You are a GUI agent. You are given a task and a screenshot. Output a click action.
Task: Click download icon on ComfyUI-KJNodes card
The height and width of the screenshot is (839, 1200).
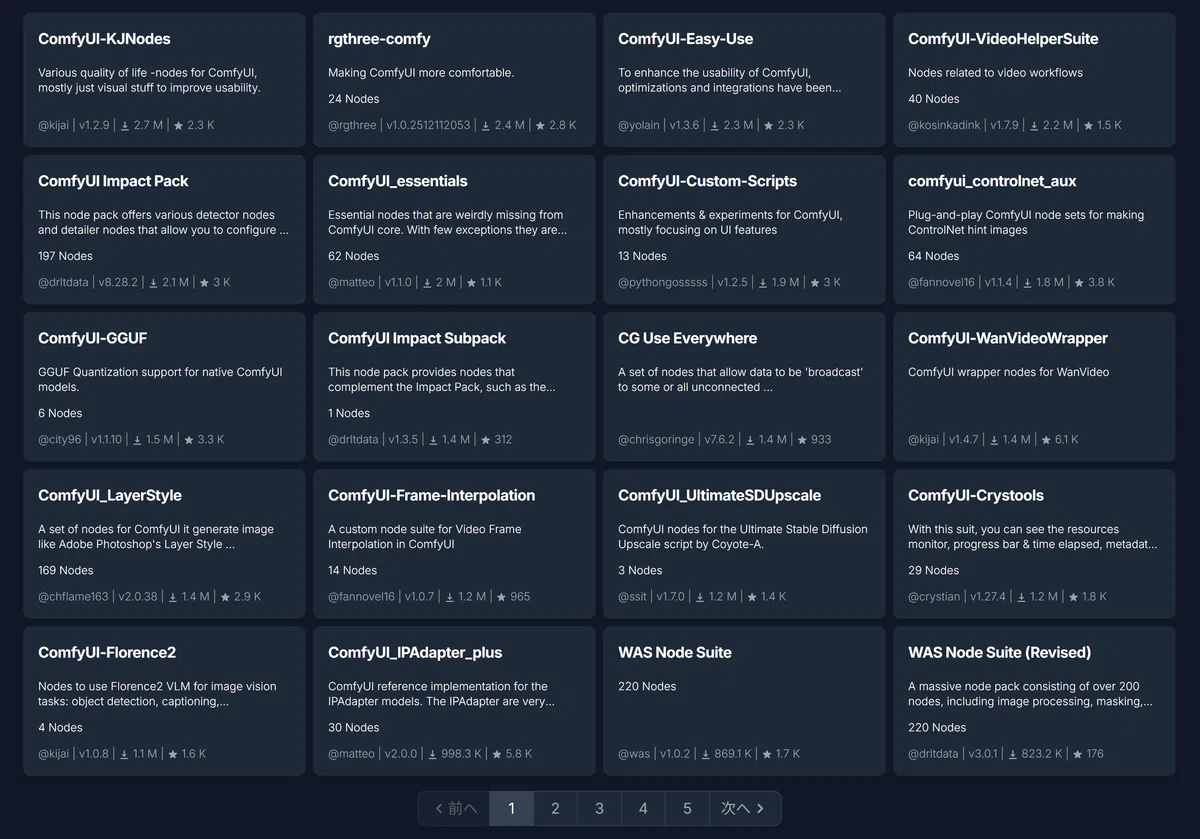tap(125, 126)
